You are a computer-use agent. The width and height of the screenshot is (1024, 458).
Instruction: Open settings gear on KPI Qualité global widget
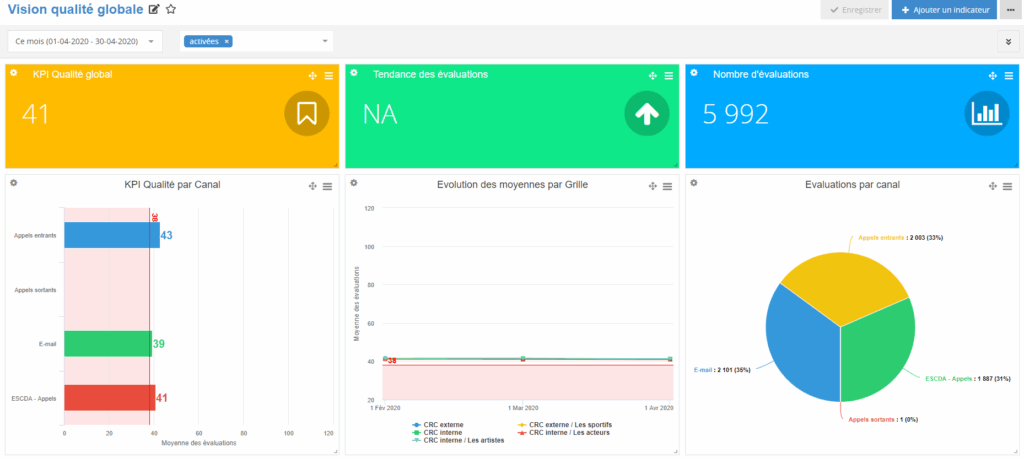pos(14,73)
